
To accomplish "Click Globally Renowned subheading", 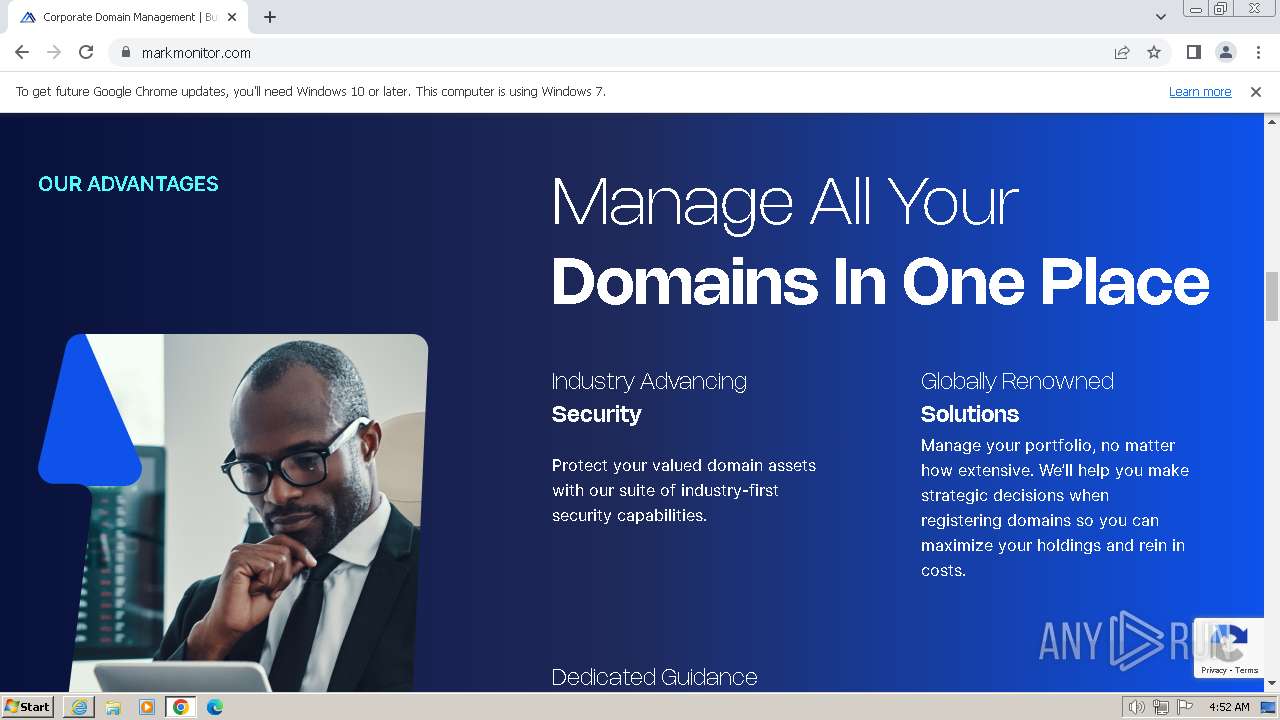I will click(1017, 381).
